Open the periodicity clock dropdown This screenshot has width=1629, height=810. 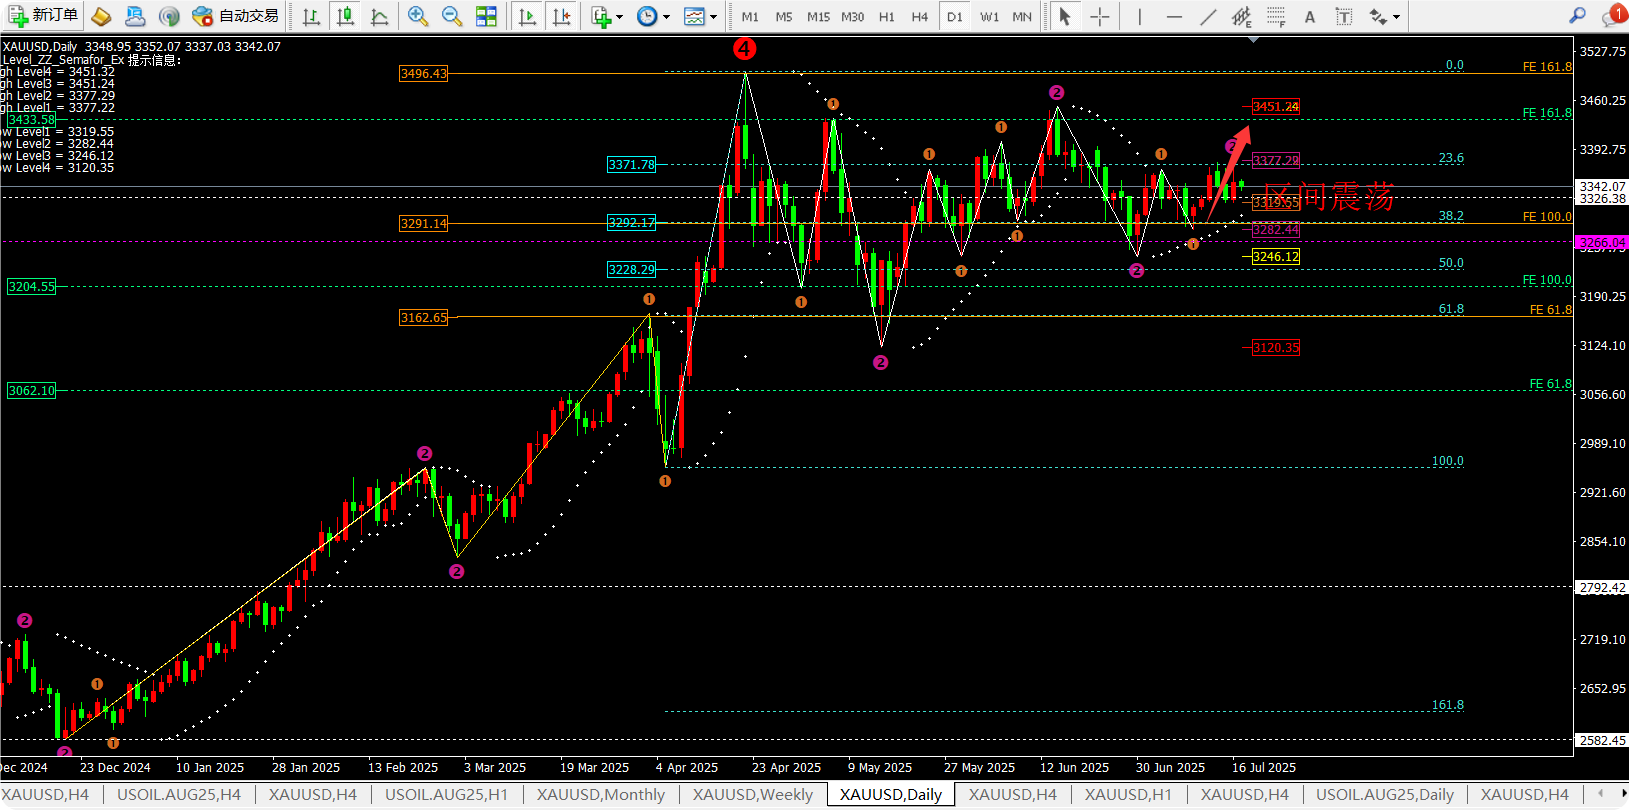(653, 16)
